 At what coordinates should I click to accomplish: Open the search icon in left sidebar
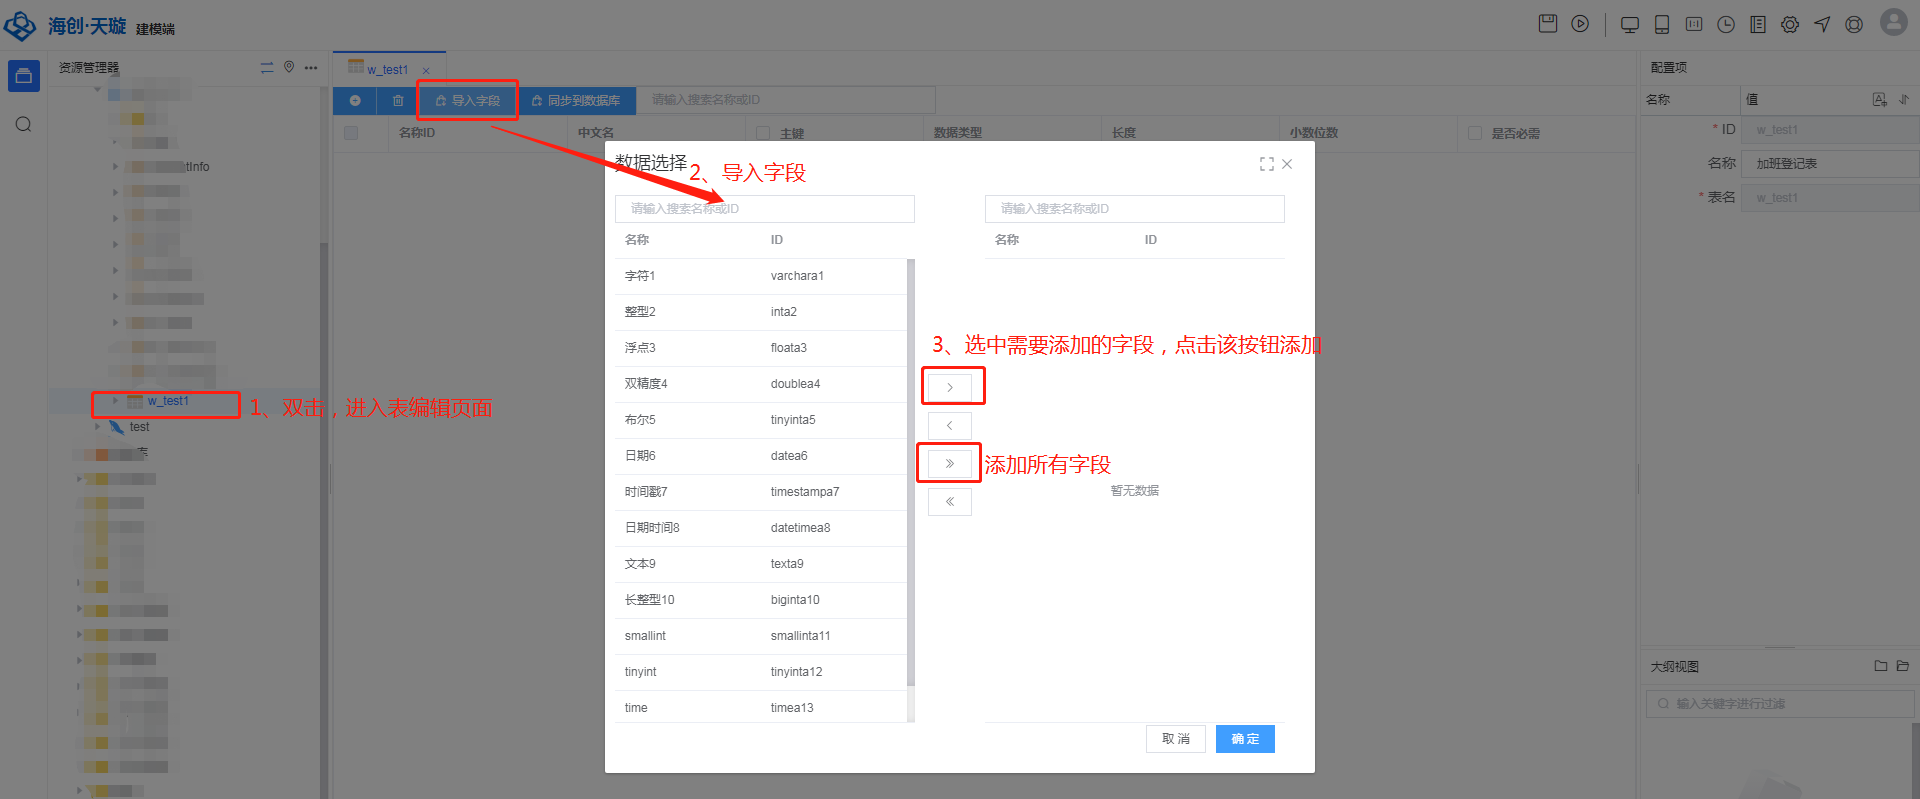point(24,124)
